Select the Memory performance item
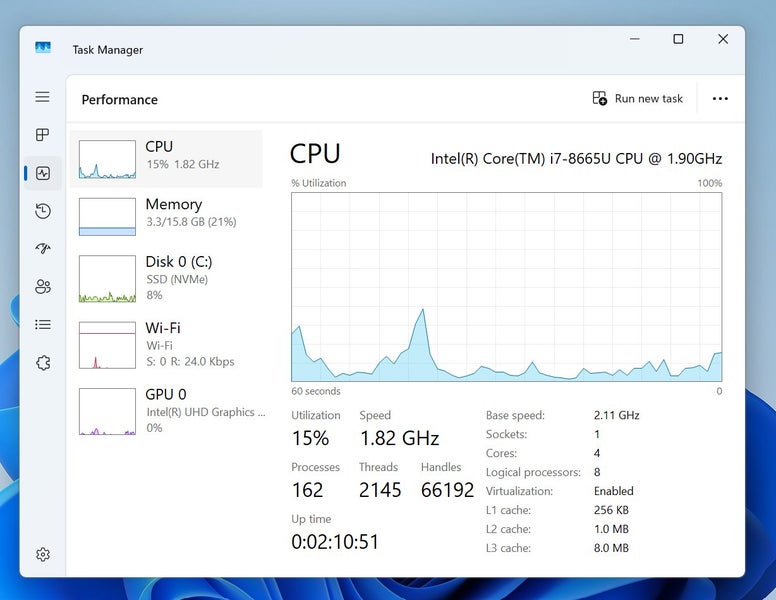This screenshot has height=600, width=776. pyautogui.click(x=166, y=216)
